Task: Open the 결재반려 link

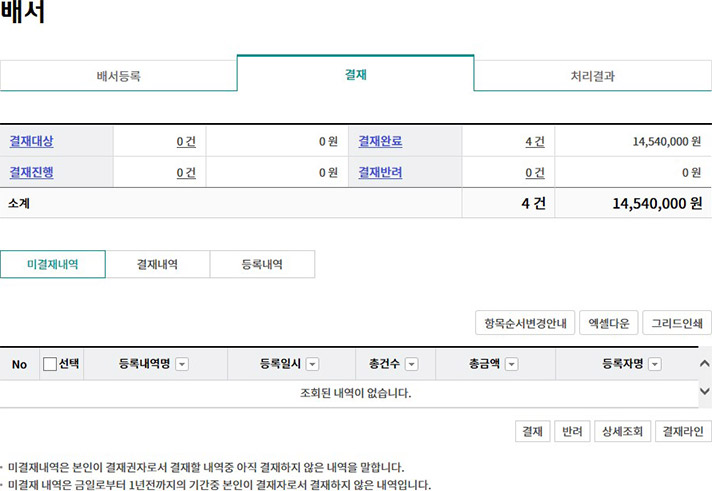Action: pyautogui.click(x=380, y=172)
